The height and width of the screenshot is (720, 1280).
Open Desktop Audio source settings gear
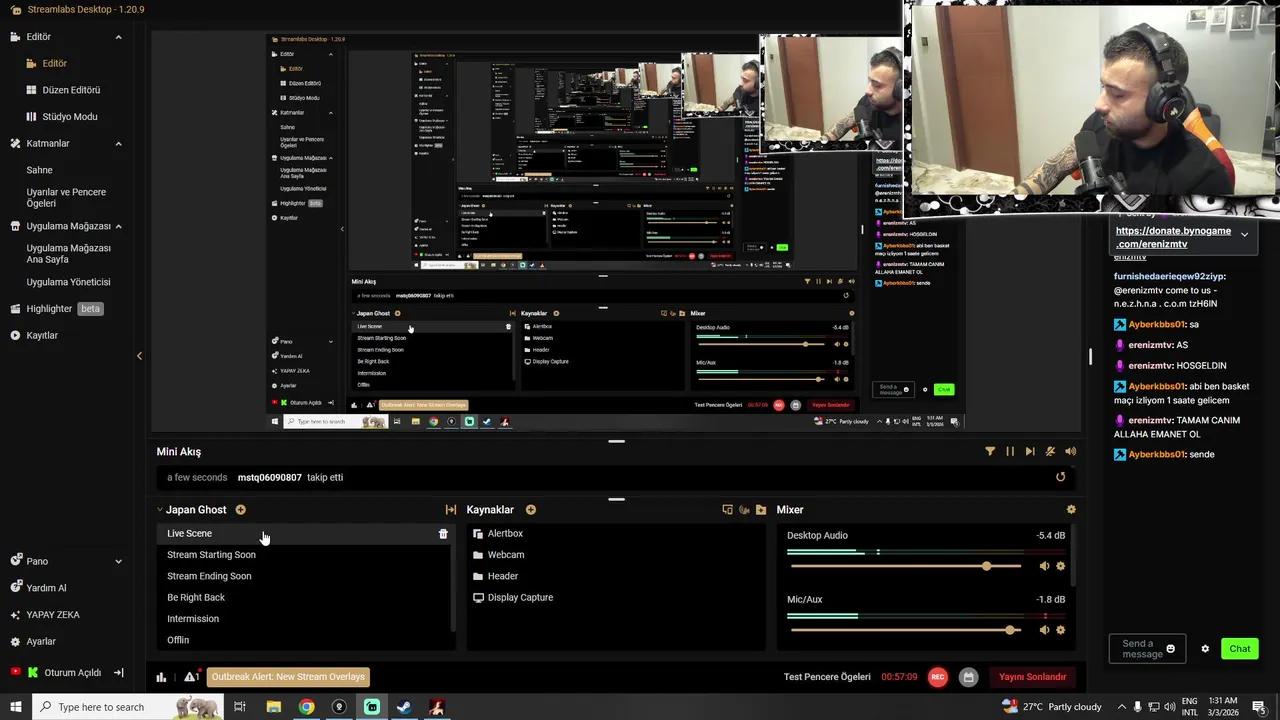click(1061, 566)
